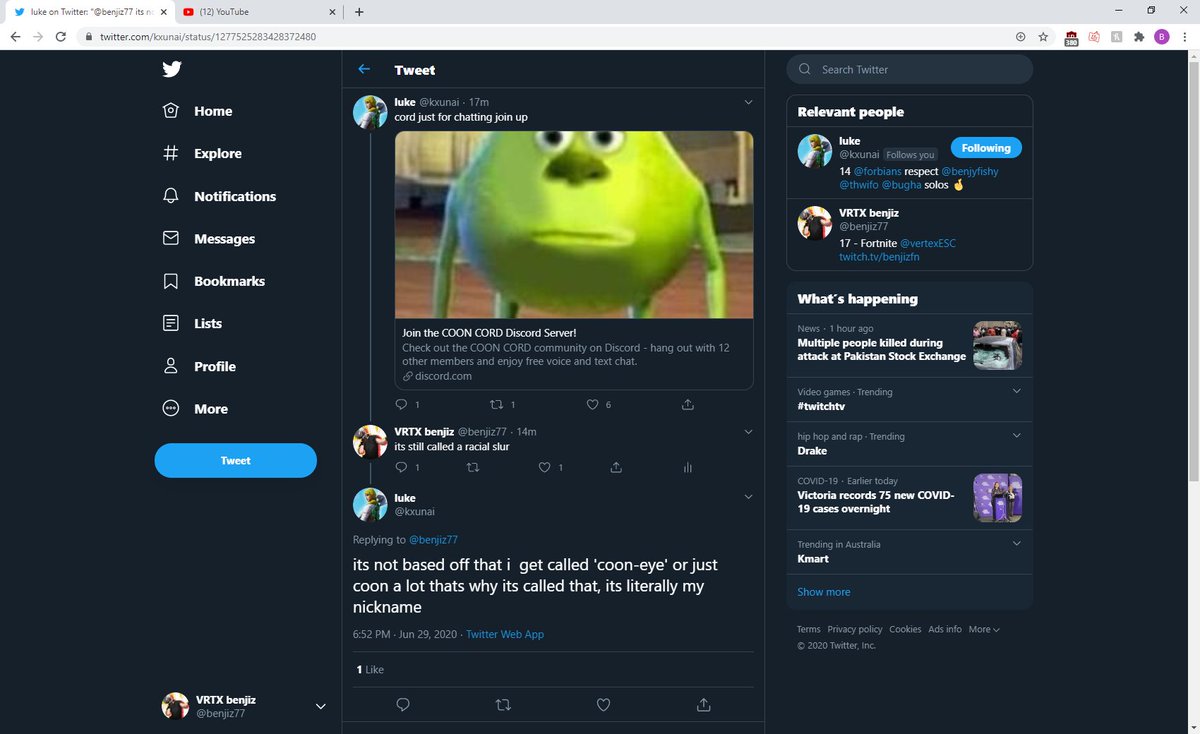Open the COON CORD Discord link card
Viewport: 1200px width, 734px height.
coord(573,354)
